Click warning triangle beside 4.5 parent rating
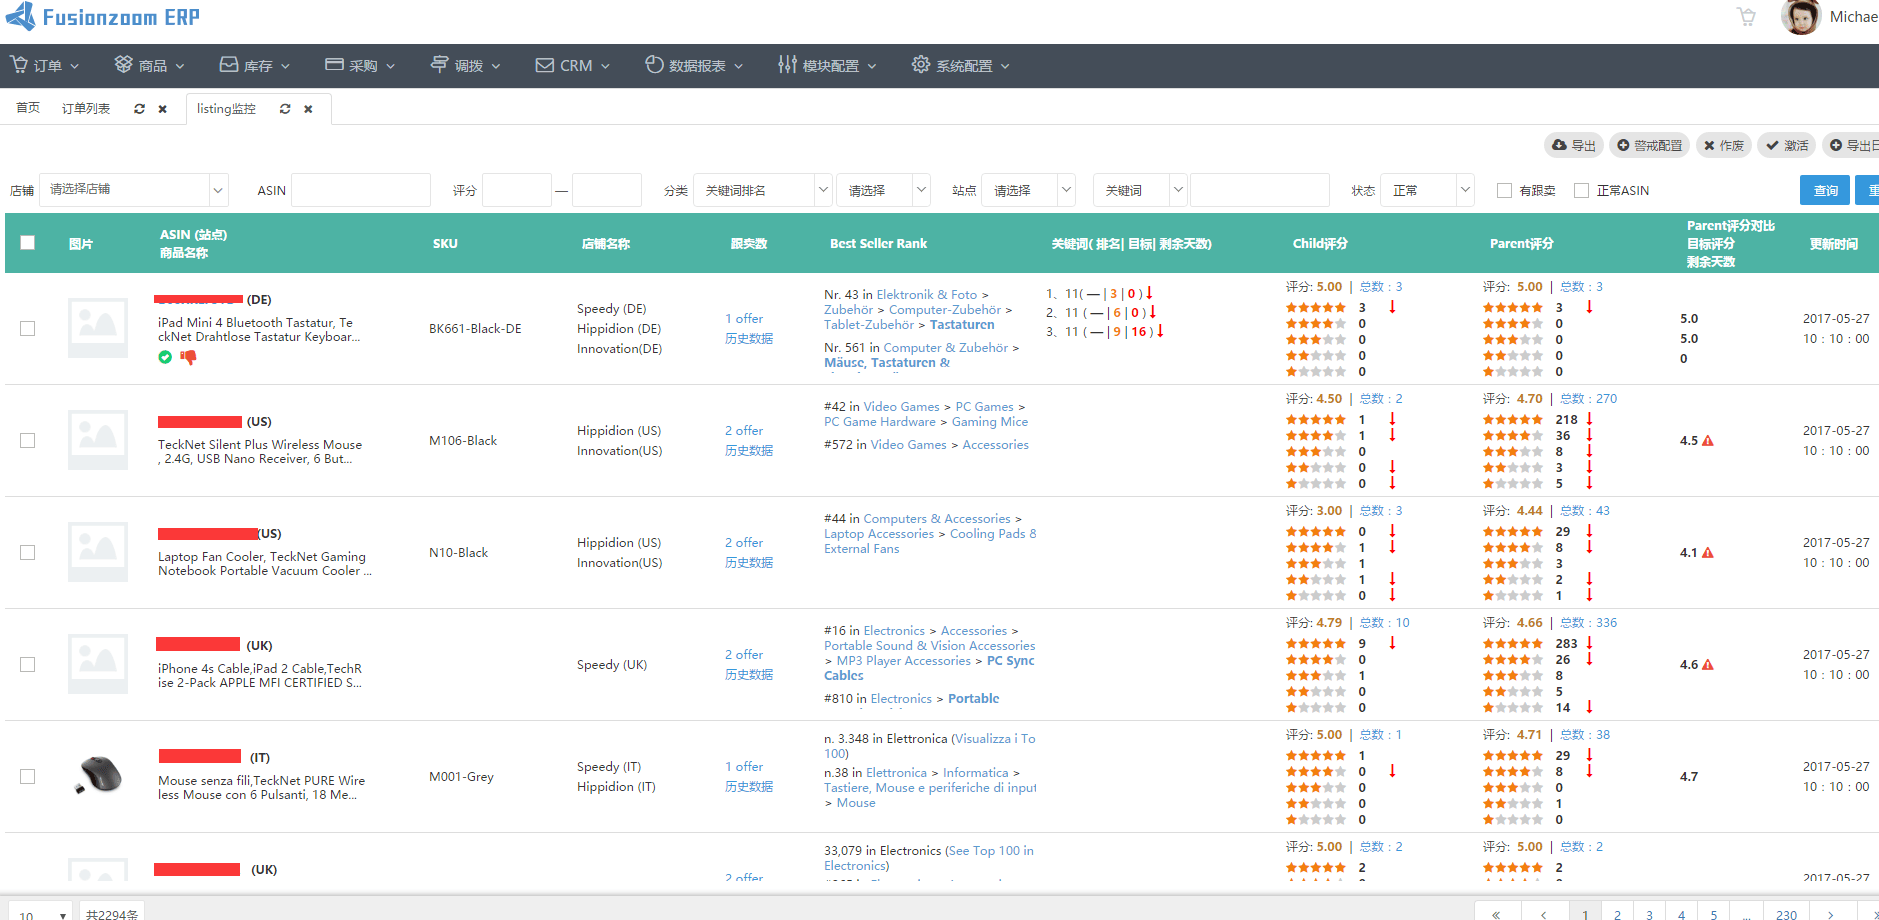The image size is (1879, 920). point(1708,441)
